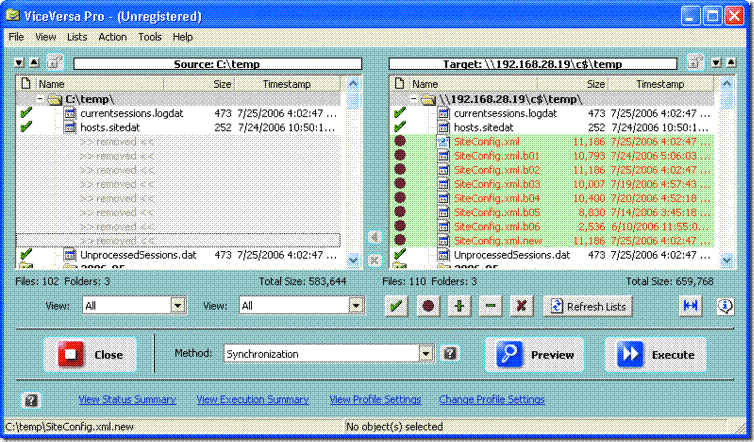Click the target folder lock icon
This screenshot has width=754, height=442.
pyautogui.click(x=695, y=62)
